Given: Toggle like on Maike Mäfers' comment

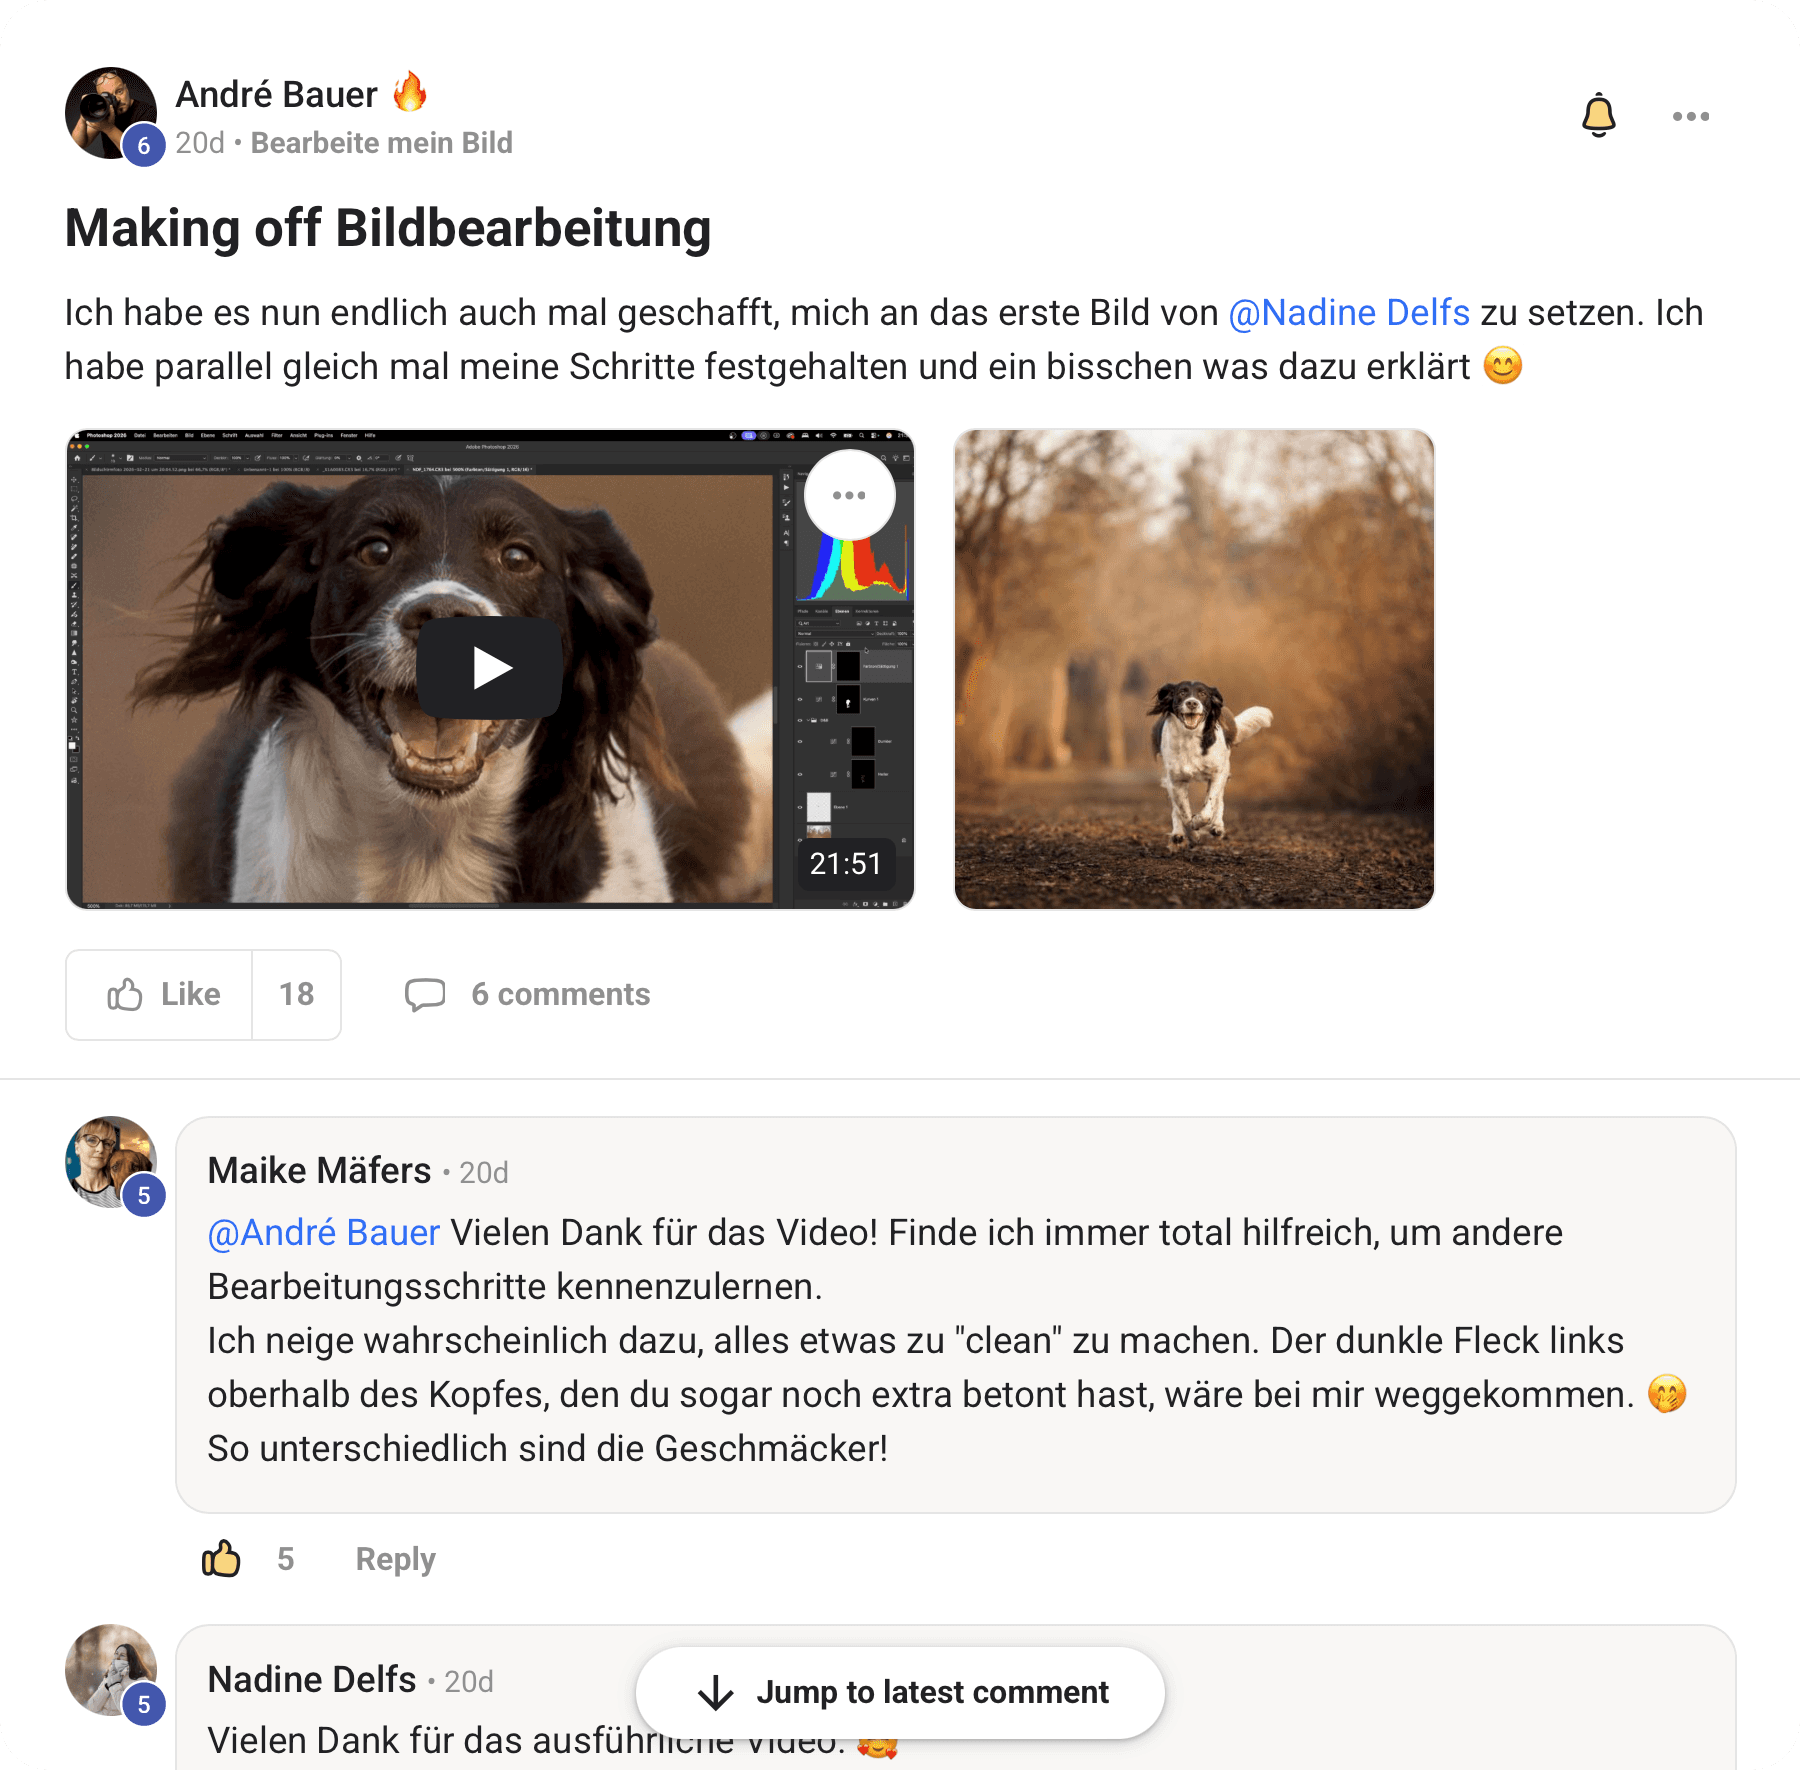Looking at the screenshot, I should point(221,1558).
